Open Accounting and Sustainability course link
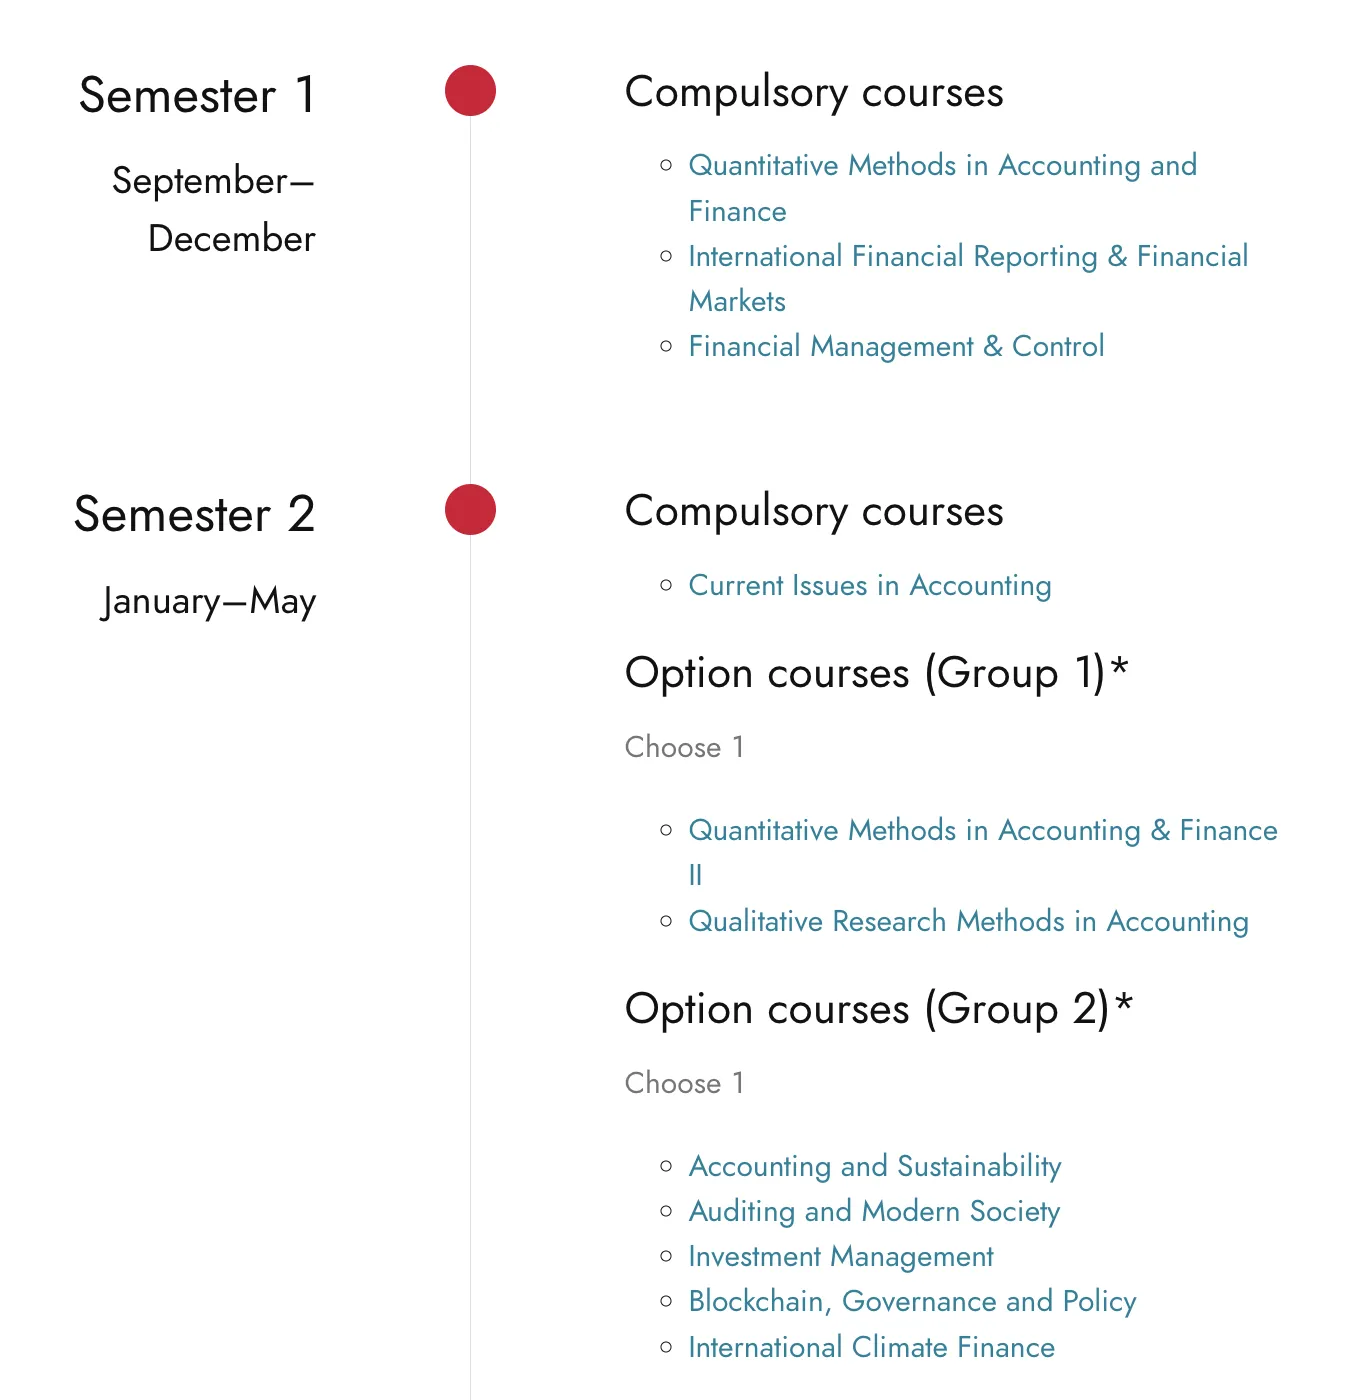 (x=874, y=1167)
